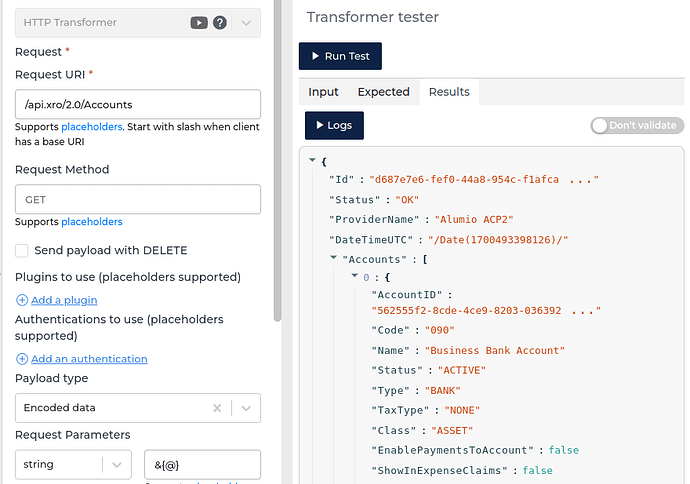Click the "Business Bank Account" name value
This screenshot has height=484, width=690.
495,351
